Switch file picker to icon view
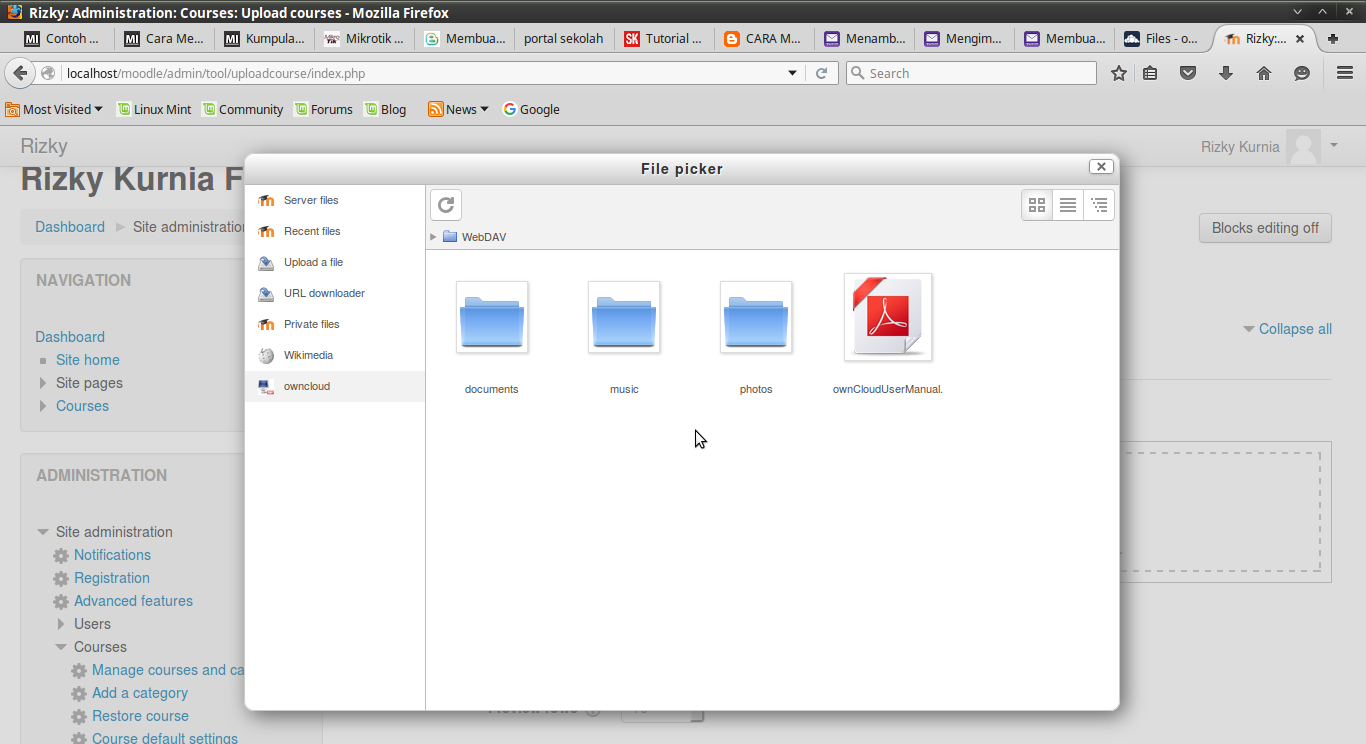The width and height of the screenshot is (1366, 744). click(1037, 205)
